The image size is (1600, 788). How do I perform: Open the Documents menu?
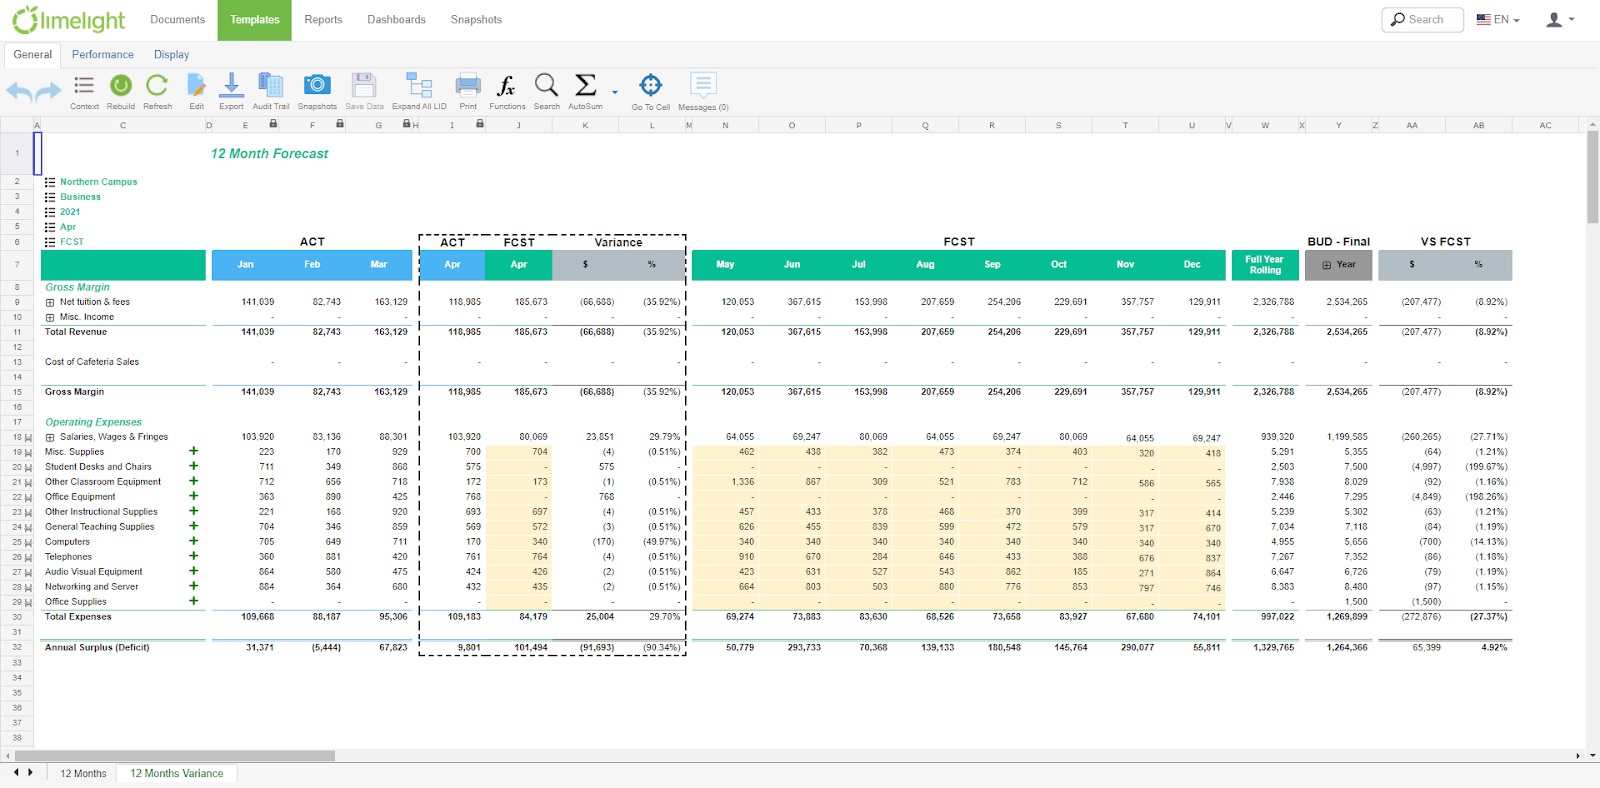pos(177,20)
